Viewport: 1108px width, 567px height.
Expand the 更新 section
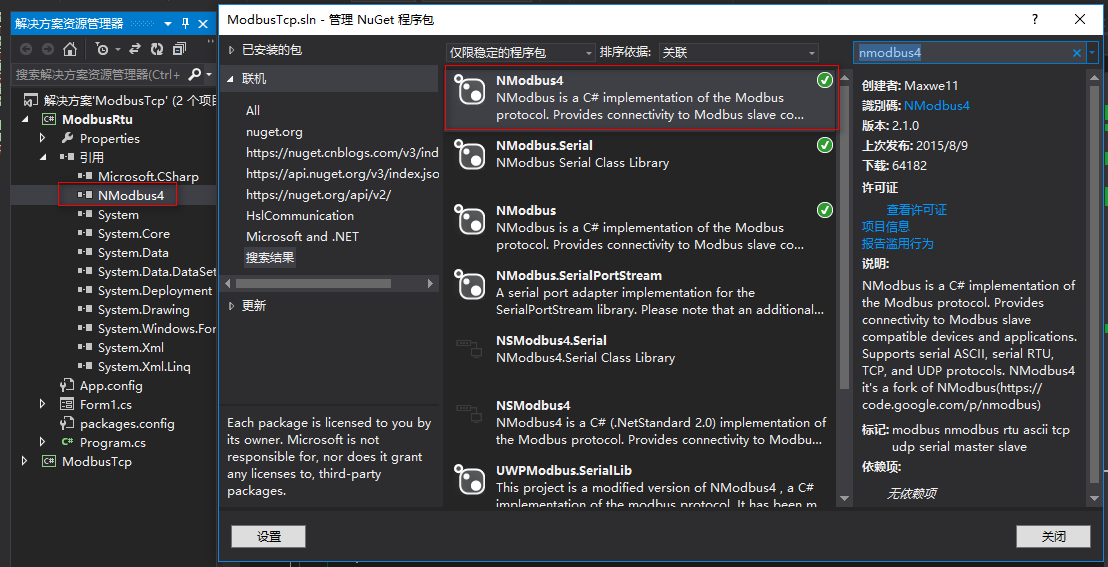click(231, 306)
